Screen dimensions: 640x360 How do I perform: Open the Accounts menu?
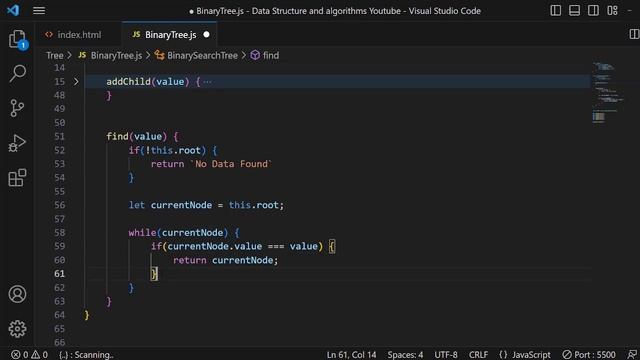pos(17,294)
